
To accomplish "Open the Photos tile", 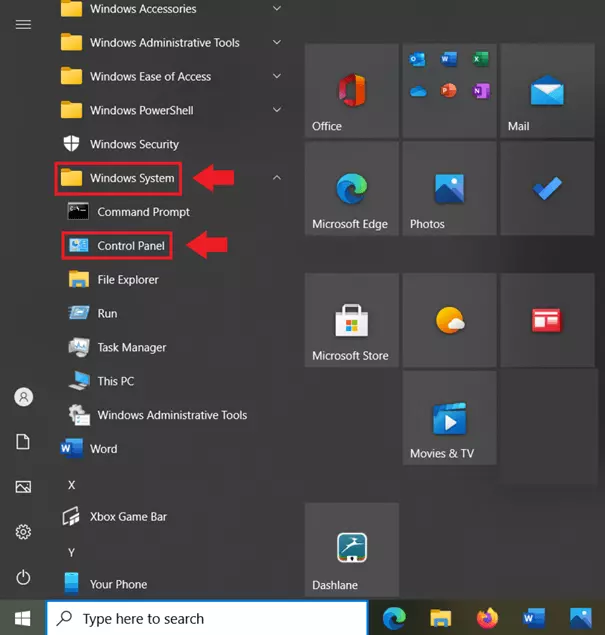I will [449, 188].
